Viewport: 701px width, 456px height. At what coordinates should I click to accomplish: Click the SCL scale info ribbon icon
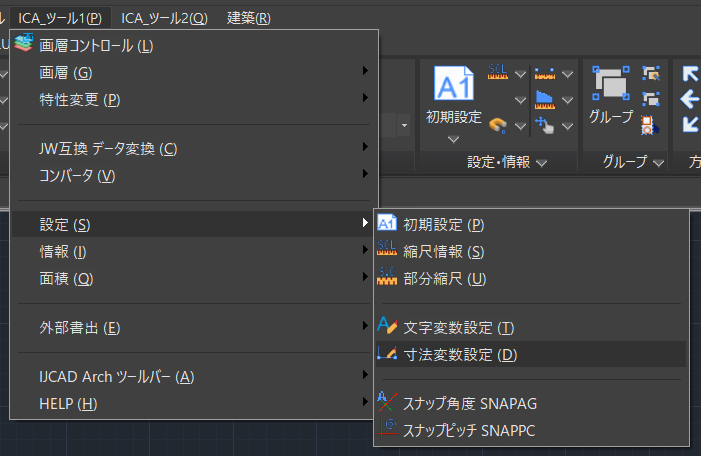coord(498,72)
